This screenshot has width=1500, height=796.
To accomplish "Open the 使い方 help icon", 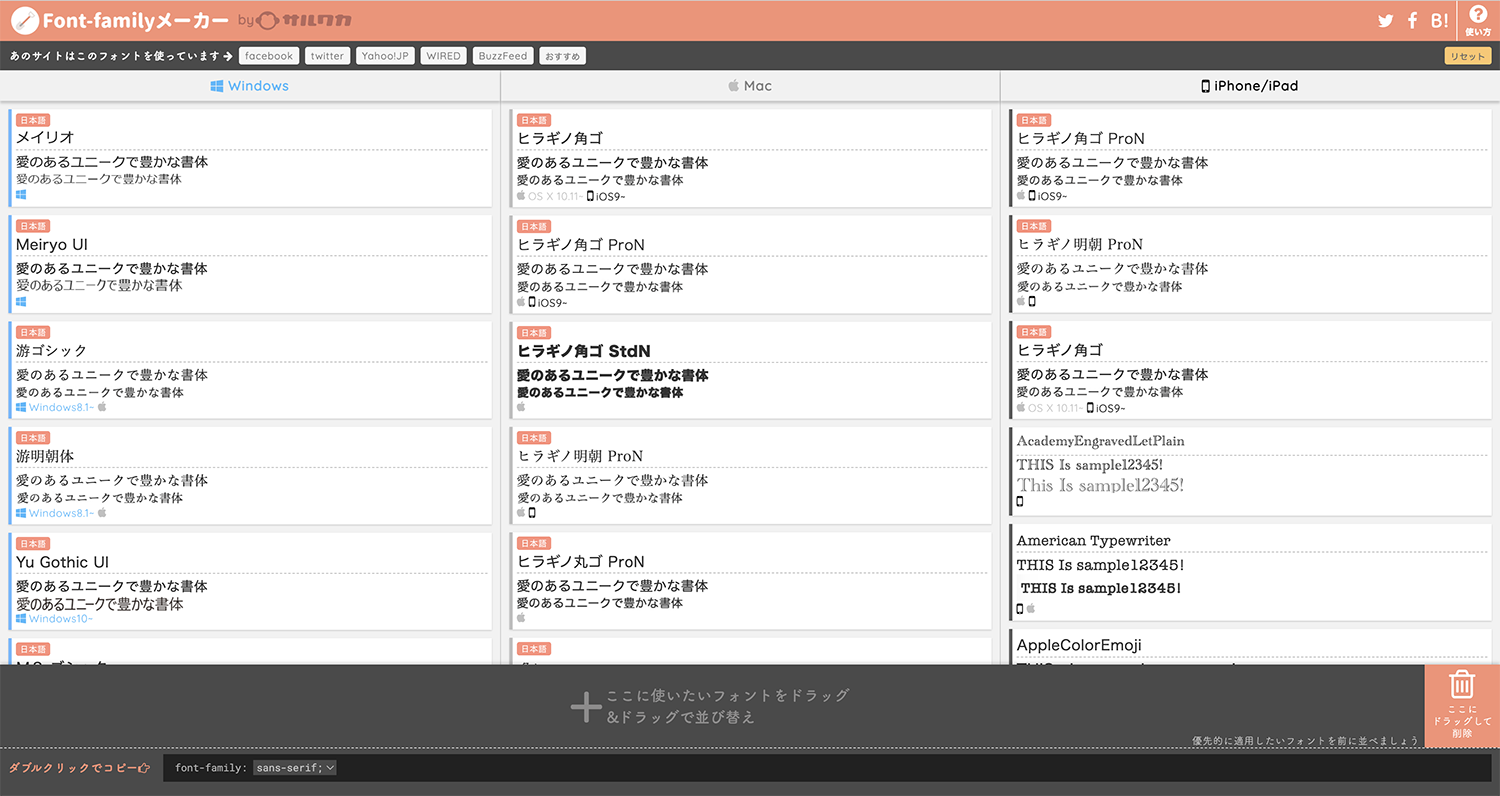I will tap(1479, 20).
